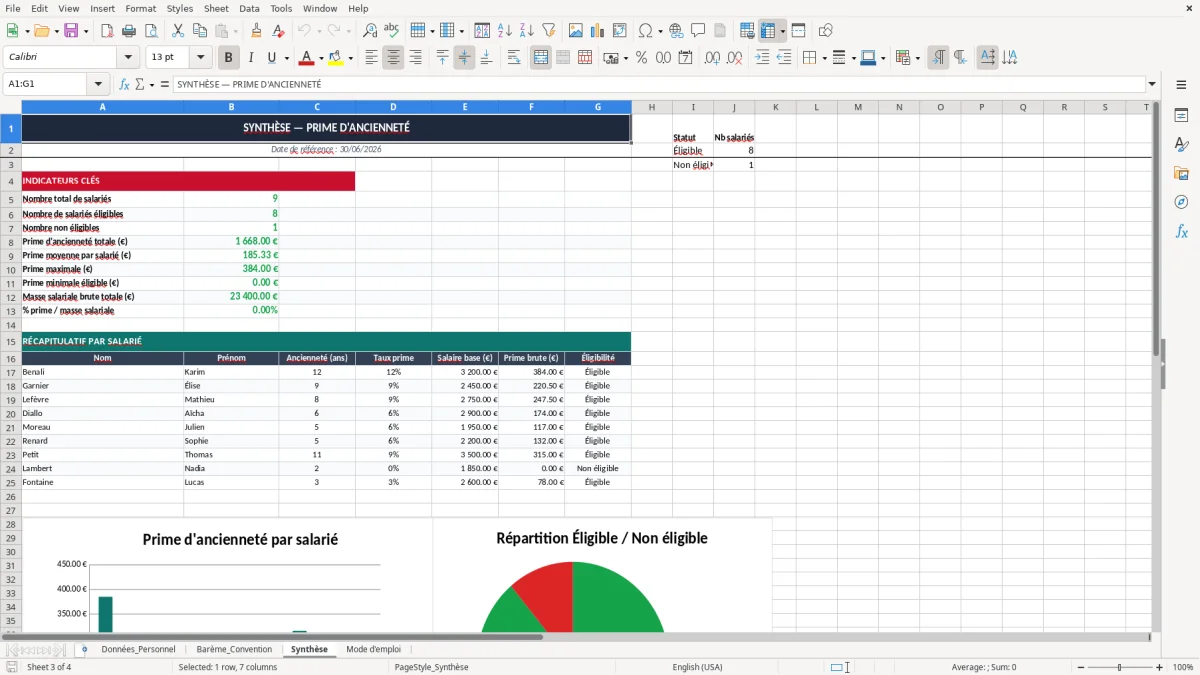Click the Save document icon
Viewport: 1200px width, 675px height.
point(71,31)
